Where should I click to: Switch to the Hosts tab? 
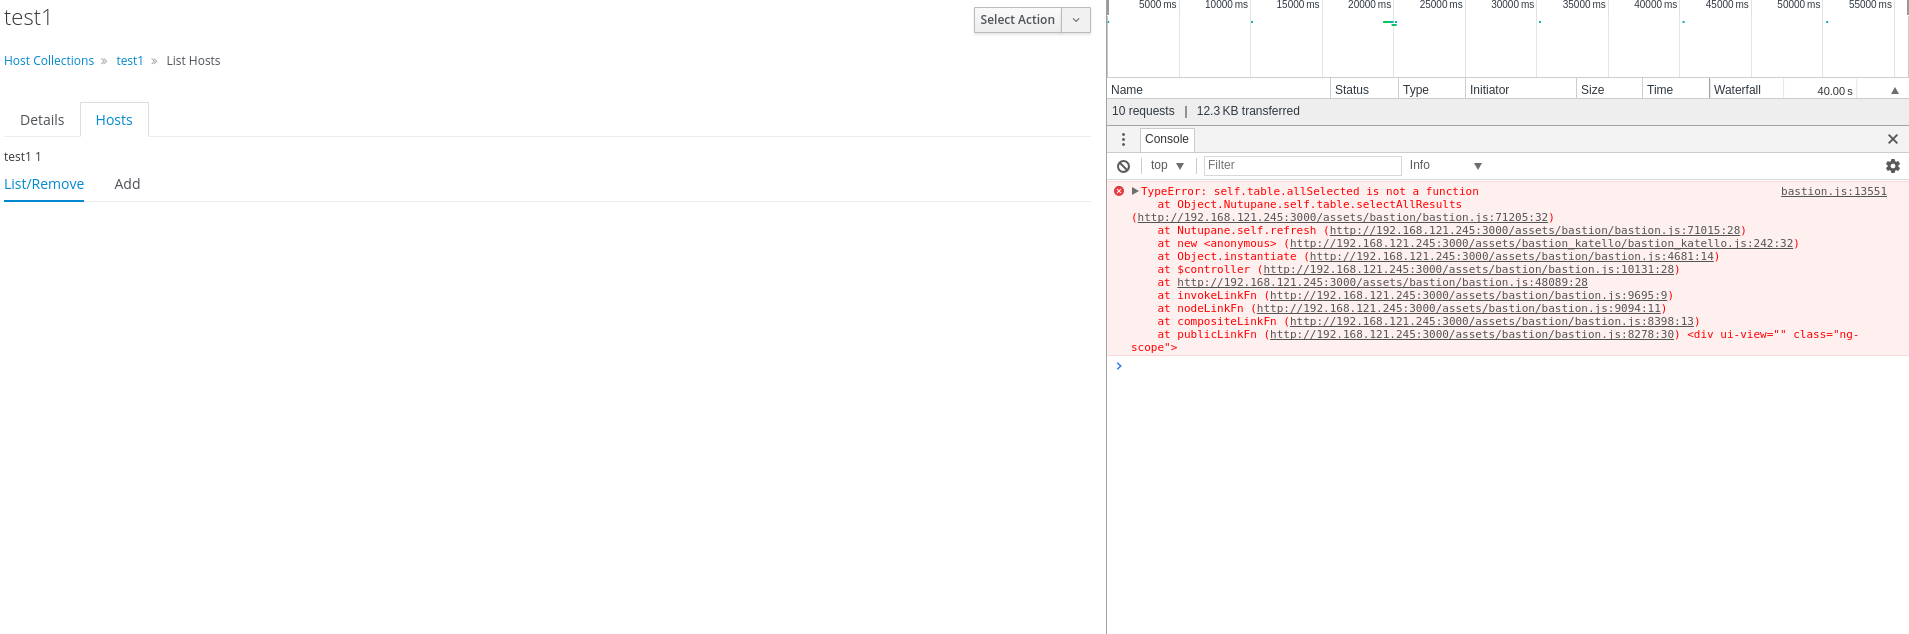pyautogui.click(x=114, y=120)
